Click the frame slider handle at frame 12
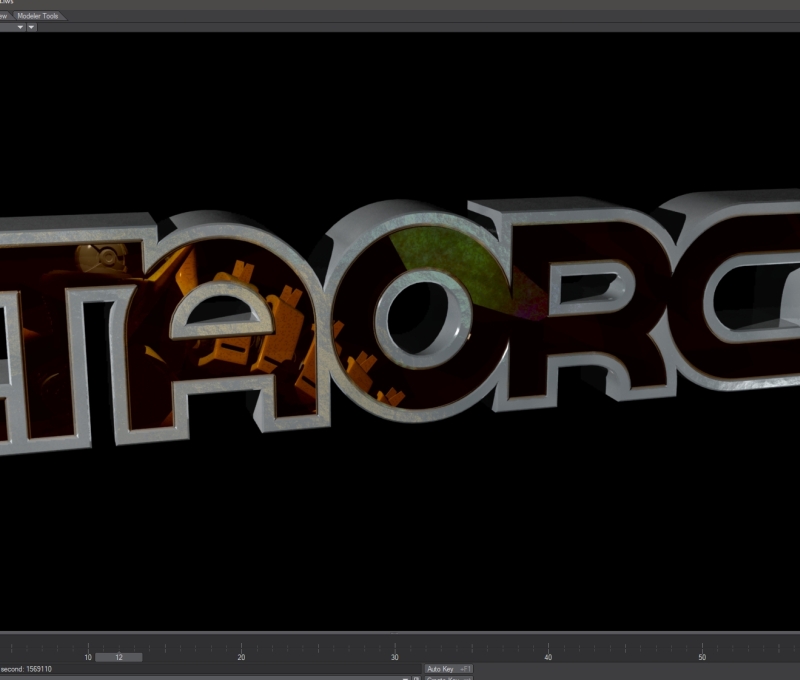 118,657
